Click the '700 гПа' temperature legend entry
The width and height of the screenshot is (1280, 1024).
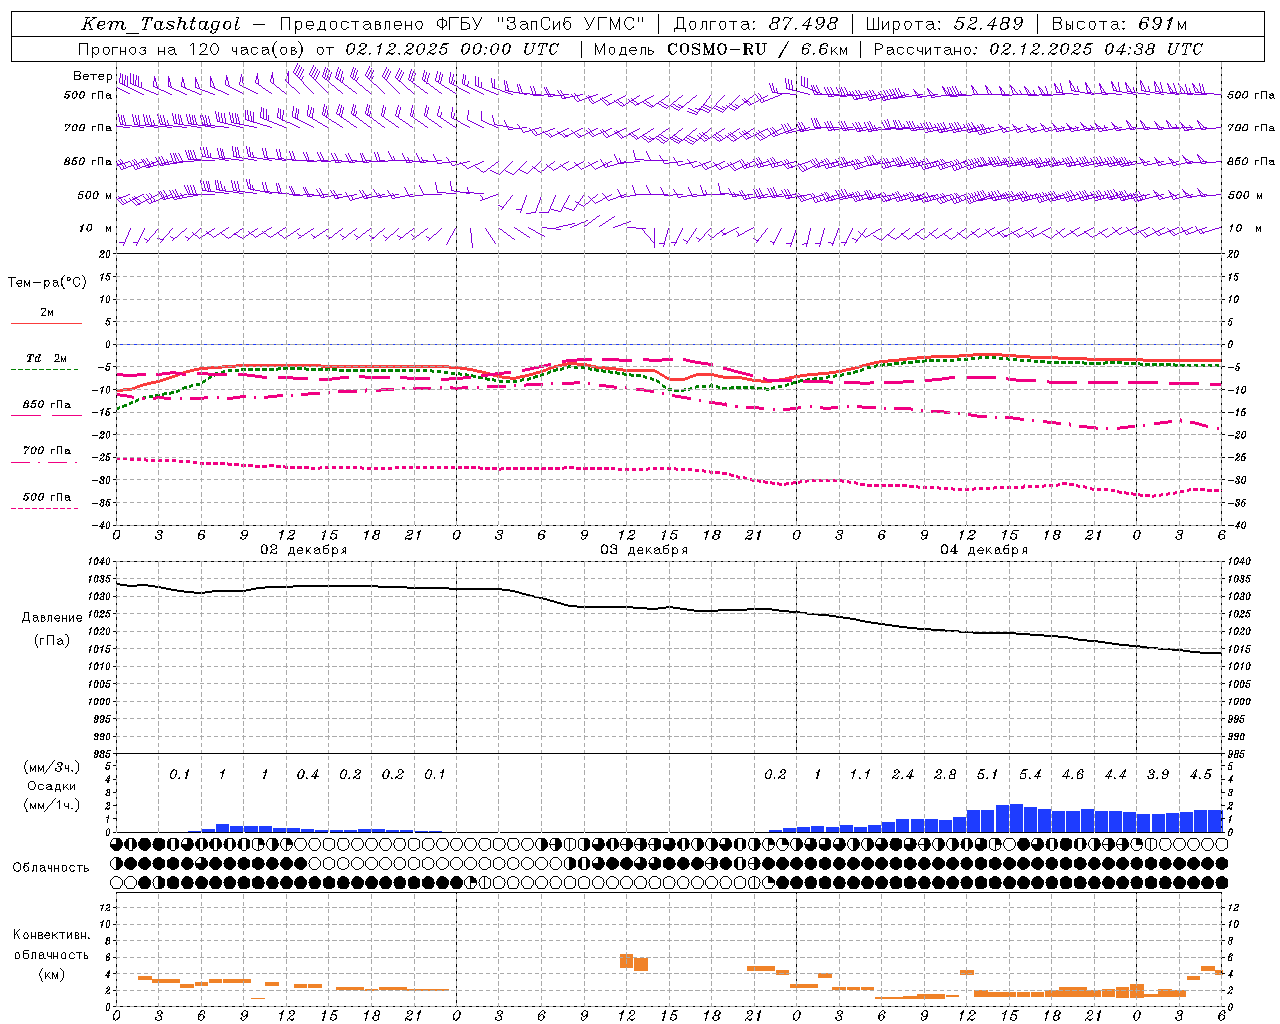(x=47, y=451)
